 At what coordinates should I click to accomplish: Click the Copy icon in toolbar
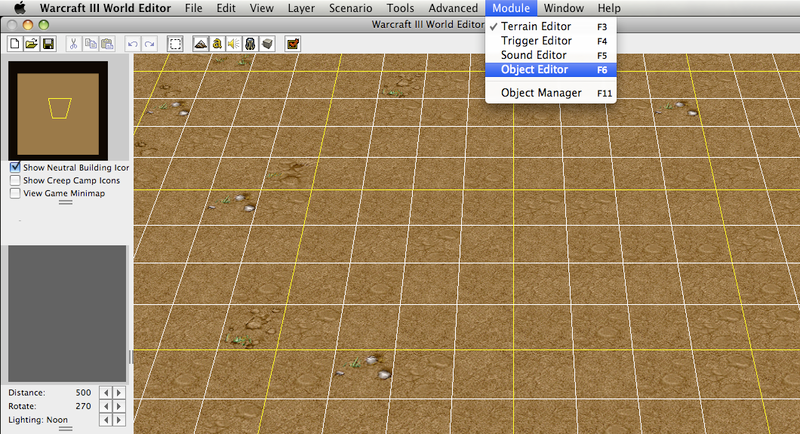point(90,44)
